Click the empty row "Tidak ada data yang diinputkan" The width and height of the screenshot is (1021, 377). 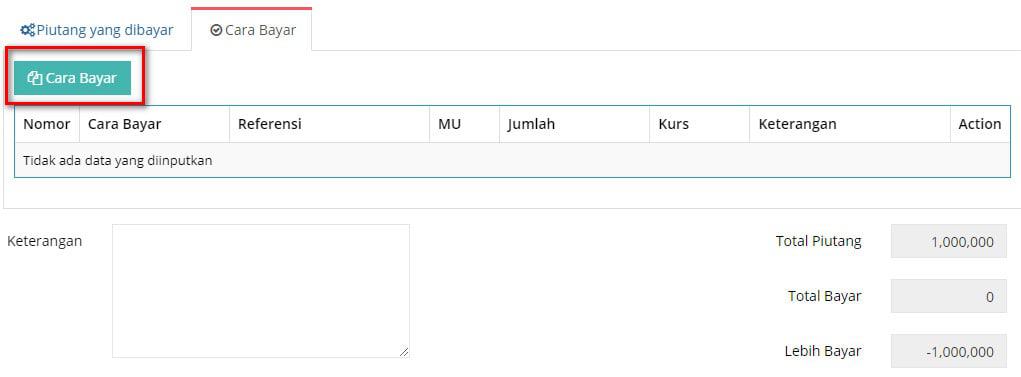pos(512,160)
